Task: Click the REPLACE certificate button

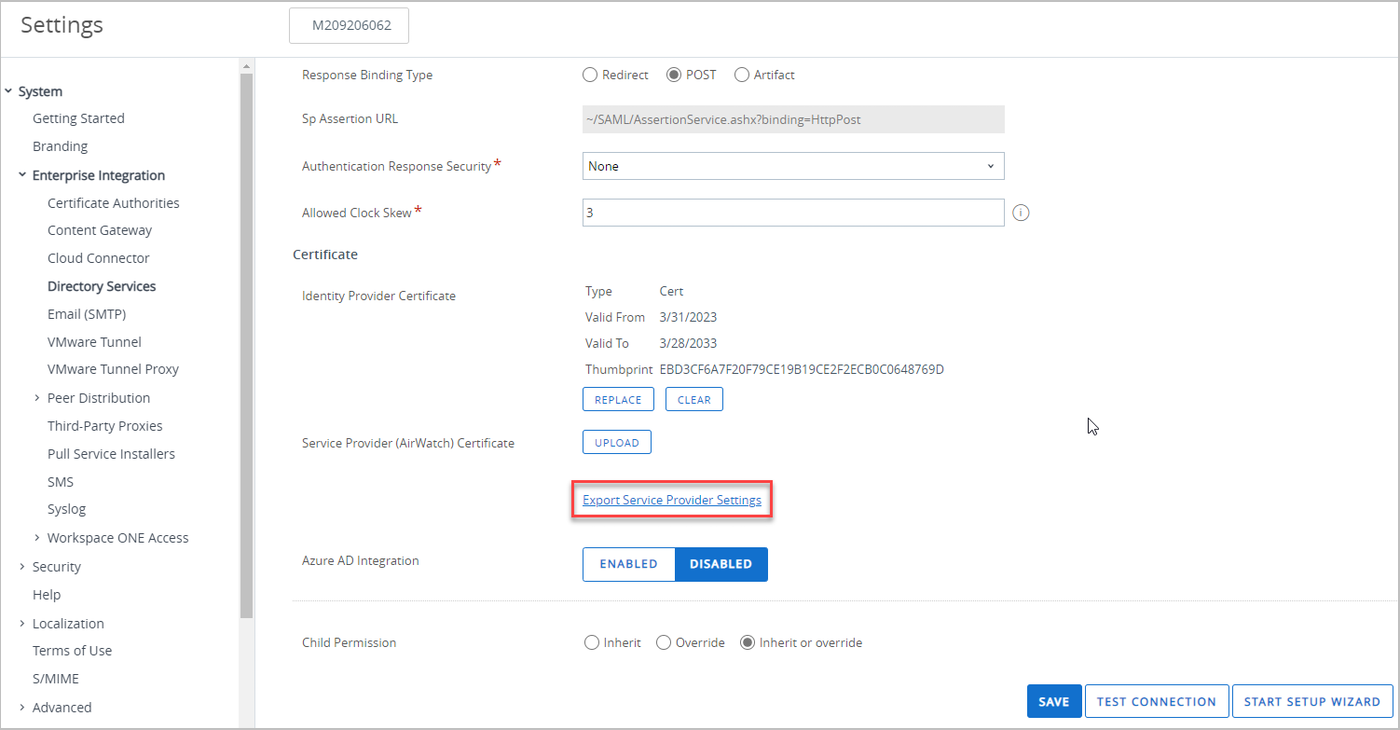Action: click(x=618, y=399)
